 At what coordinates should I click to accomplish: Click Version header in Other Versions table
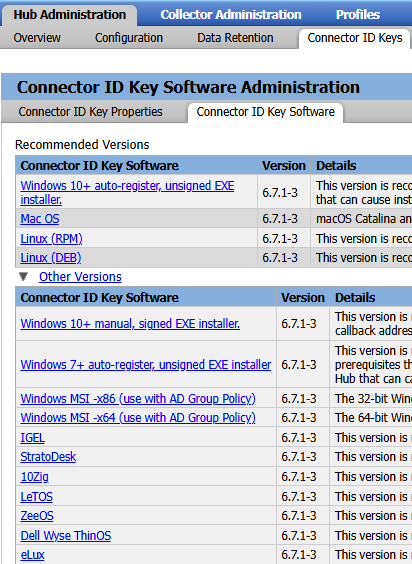pyautogui.click(x=303, y=297)
